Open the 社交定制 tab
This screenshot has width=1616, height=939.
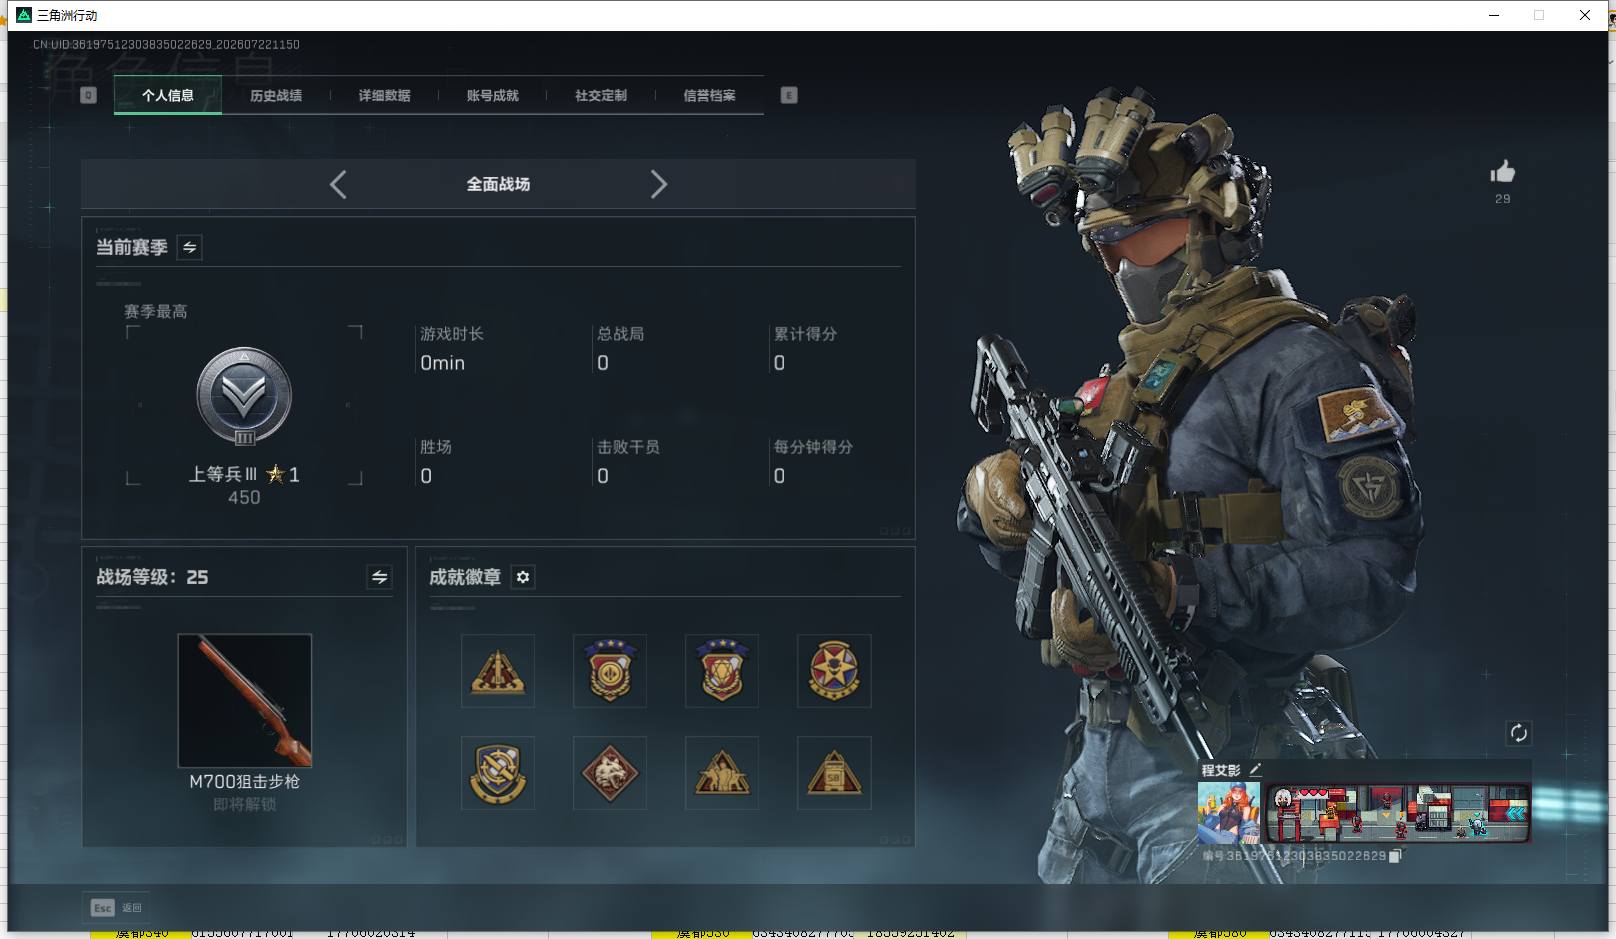[x=601, y=96]
